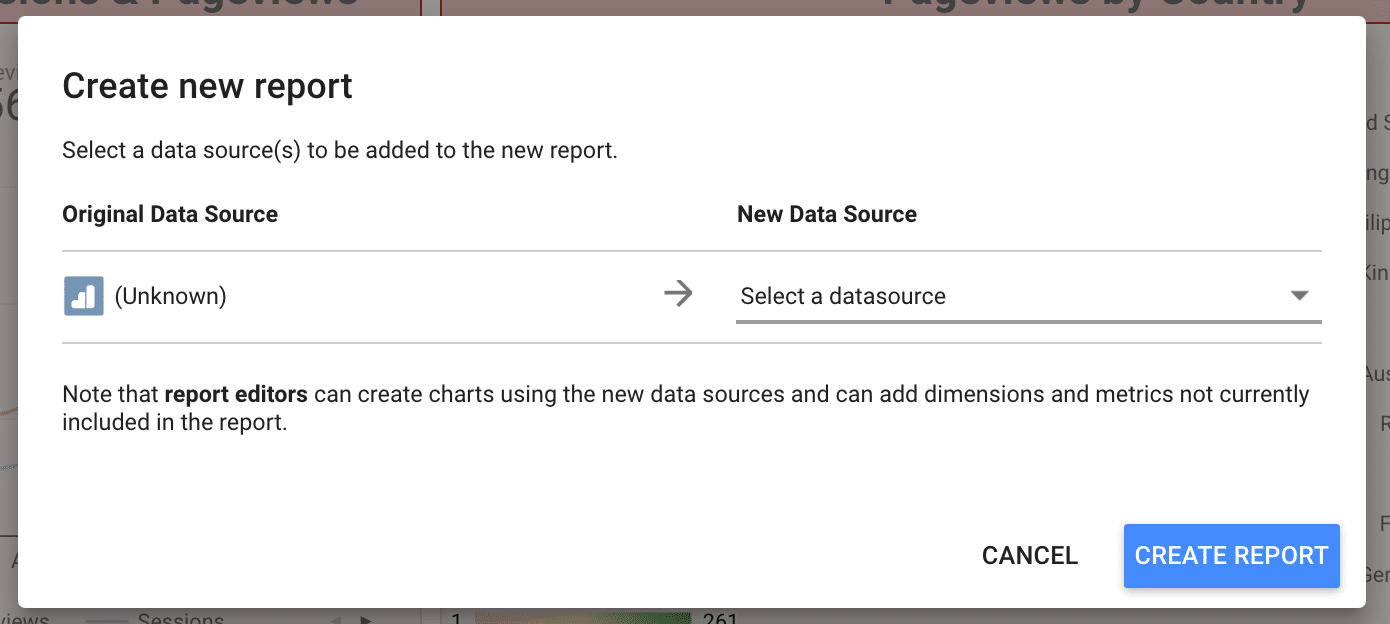Image resolution: width=1390 pixels, height=624 pixels.
Task: Click the dropdown arrow beside Select a datasource
Action: point(1299,296)
